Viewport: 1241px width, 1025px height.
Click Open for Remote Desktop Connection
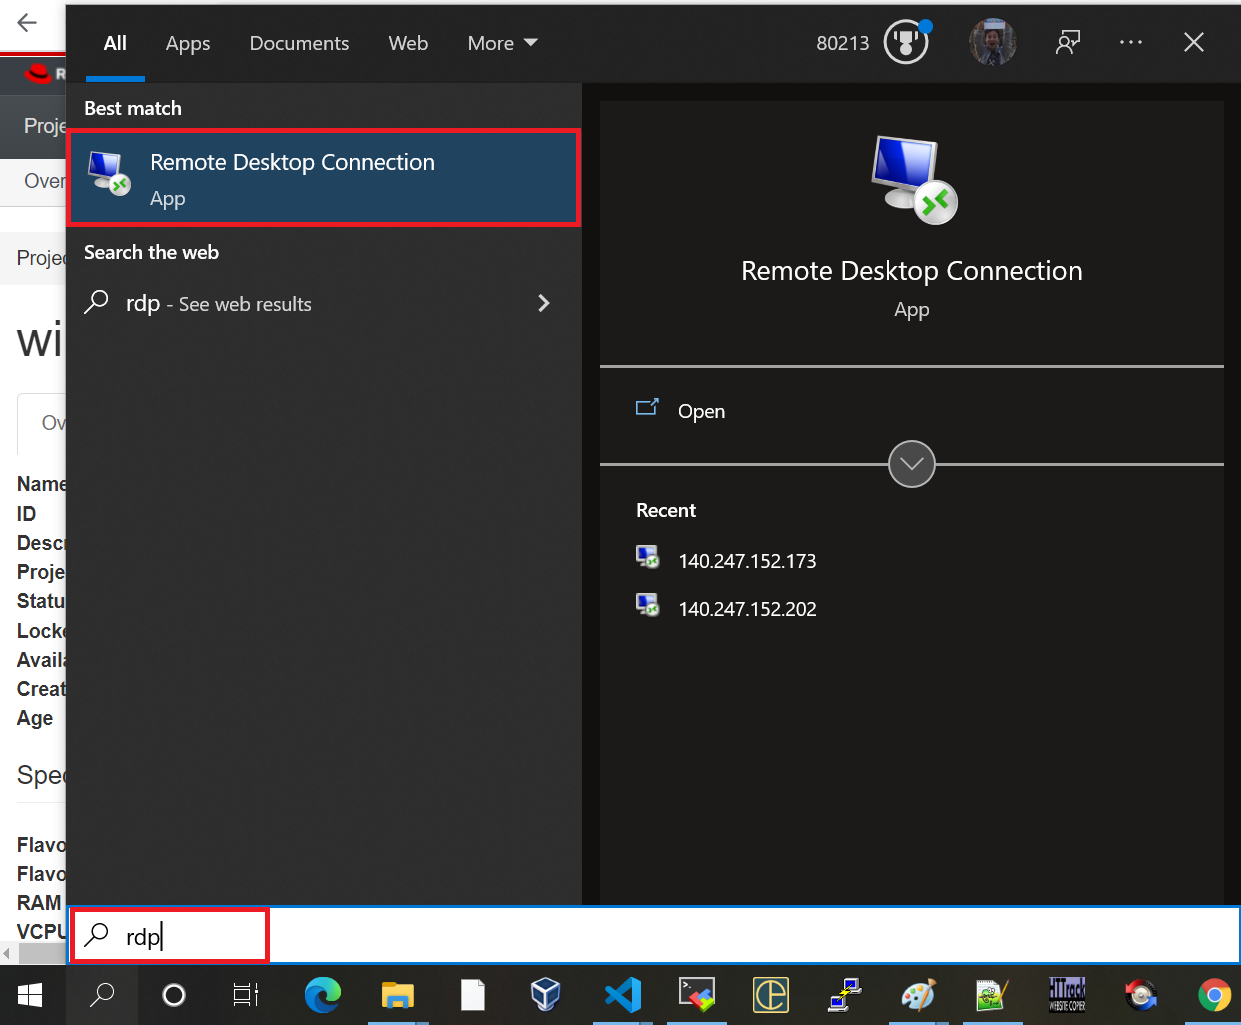(701, 411)
